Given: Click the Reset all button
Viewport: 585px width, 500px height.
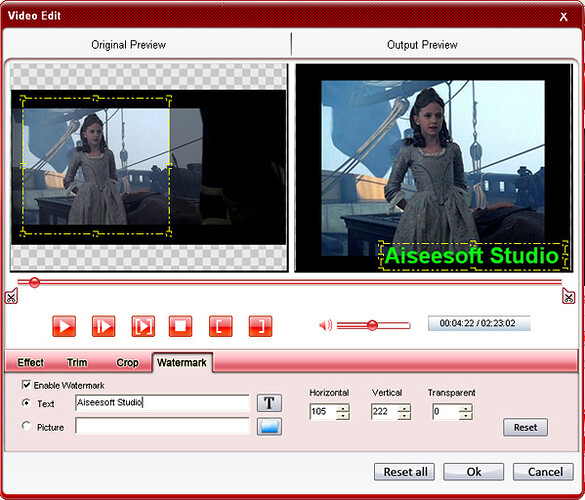Looking at the screenshot, I should pos(404,472).
